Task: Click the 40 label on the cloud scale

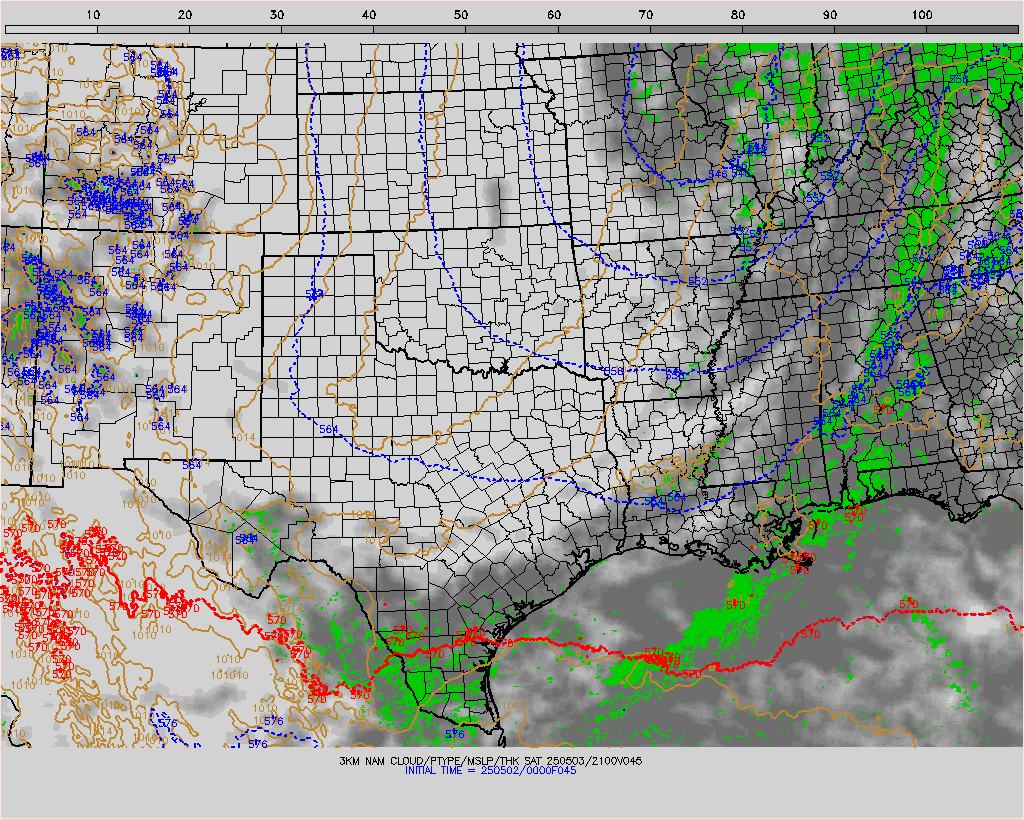Action: pos(369,14)
